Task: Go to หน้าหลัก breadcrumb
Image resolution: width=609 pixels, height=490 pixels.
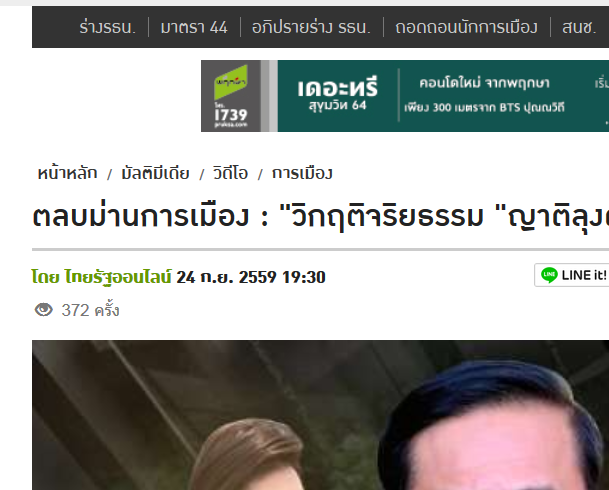Action: pos(67,173)
